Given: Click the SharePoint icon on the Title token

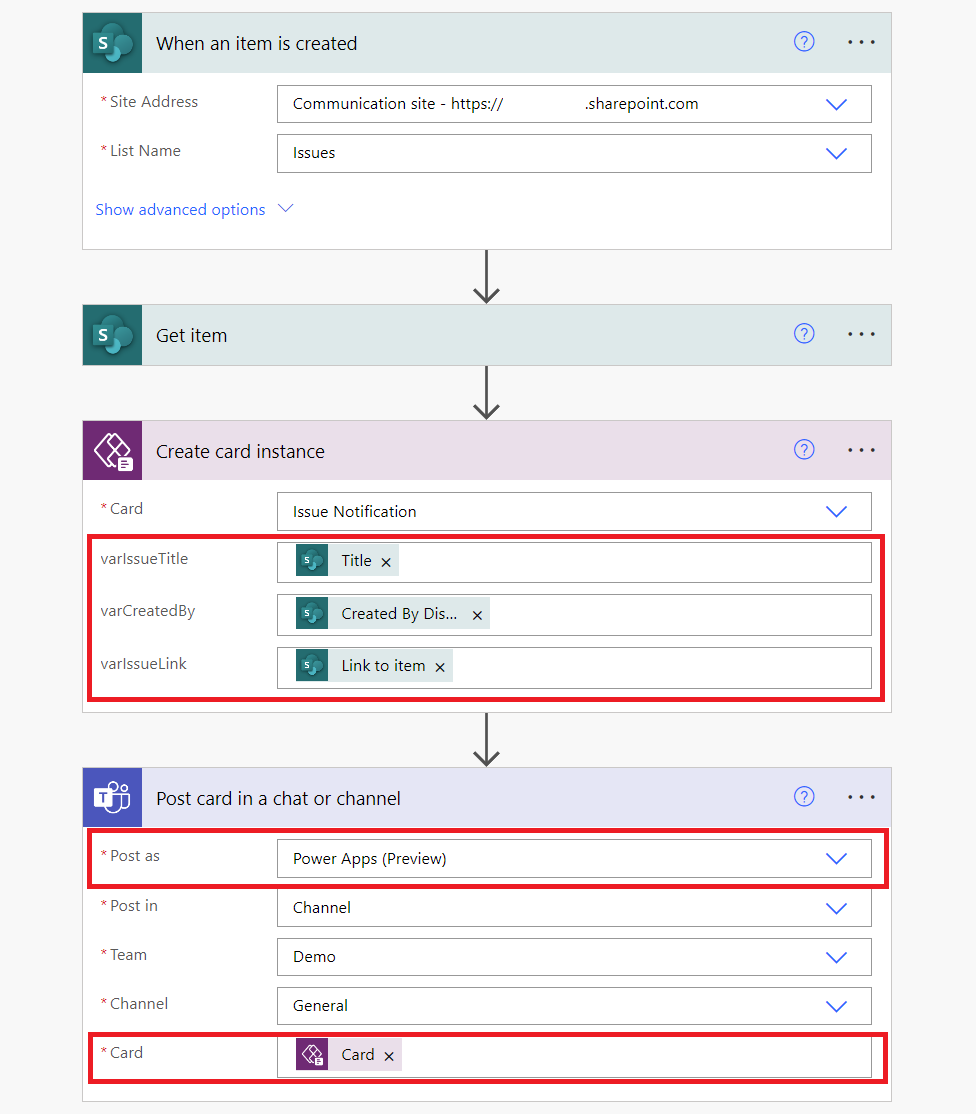Looking at the screenshot, I should click(x=313, y=560).
